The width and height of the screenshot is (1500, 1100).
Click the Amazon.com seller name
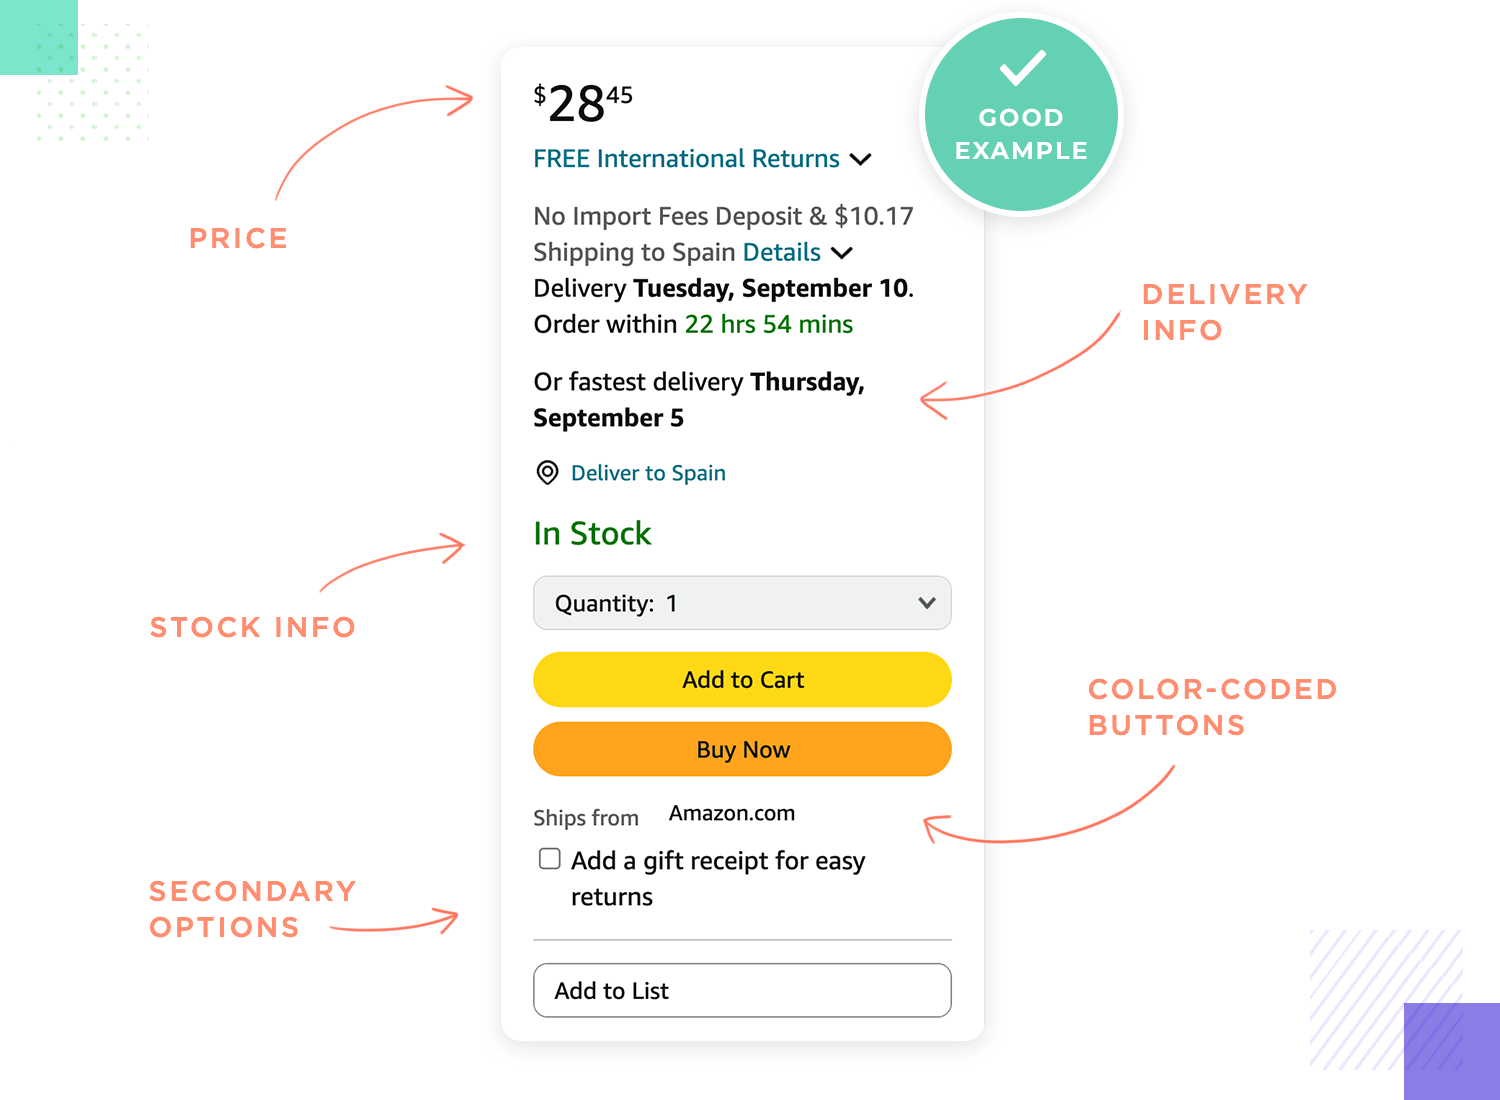732,813
